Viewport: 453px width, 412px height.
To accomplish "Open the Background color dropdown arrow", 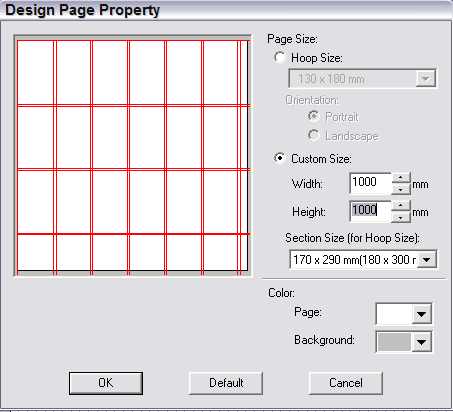I will click(x=421, y=342).
